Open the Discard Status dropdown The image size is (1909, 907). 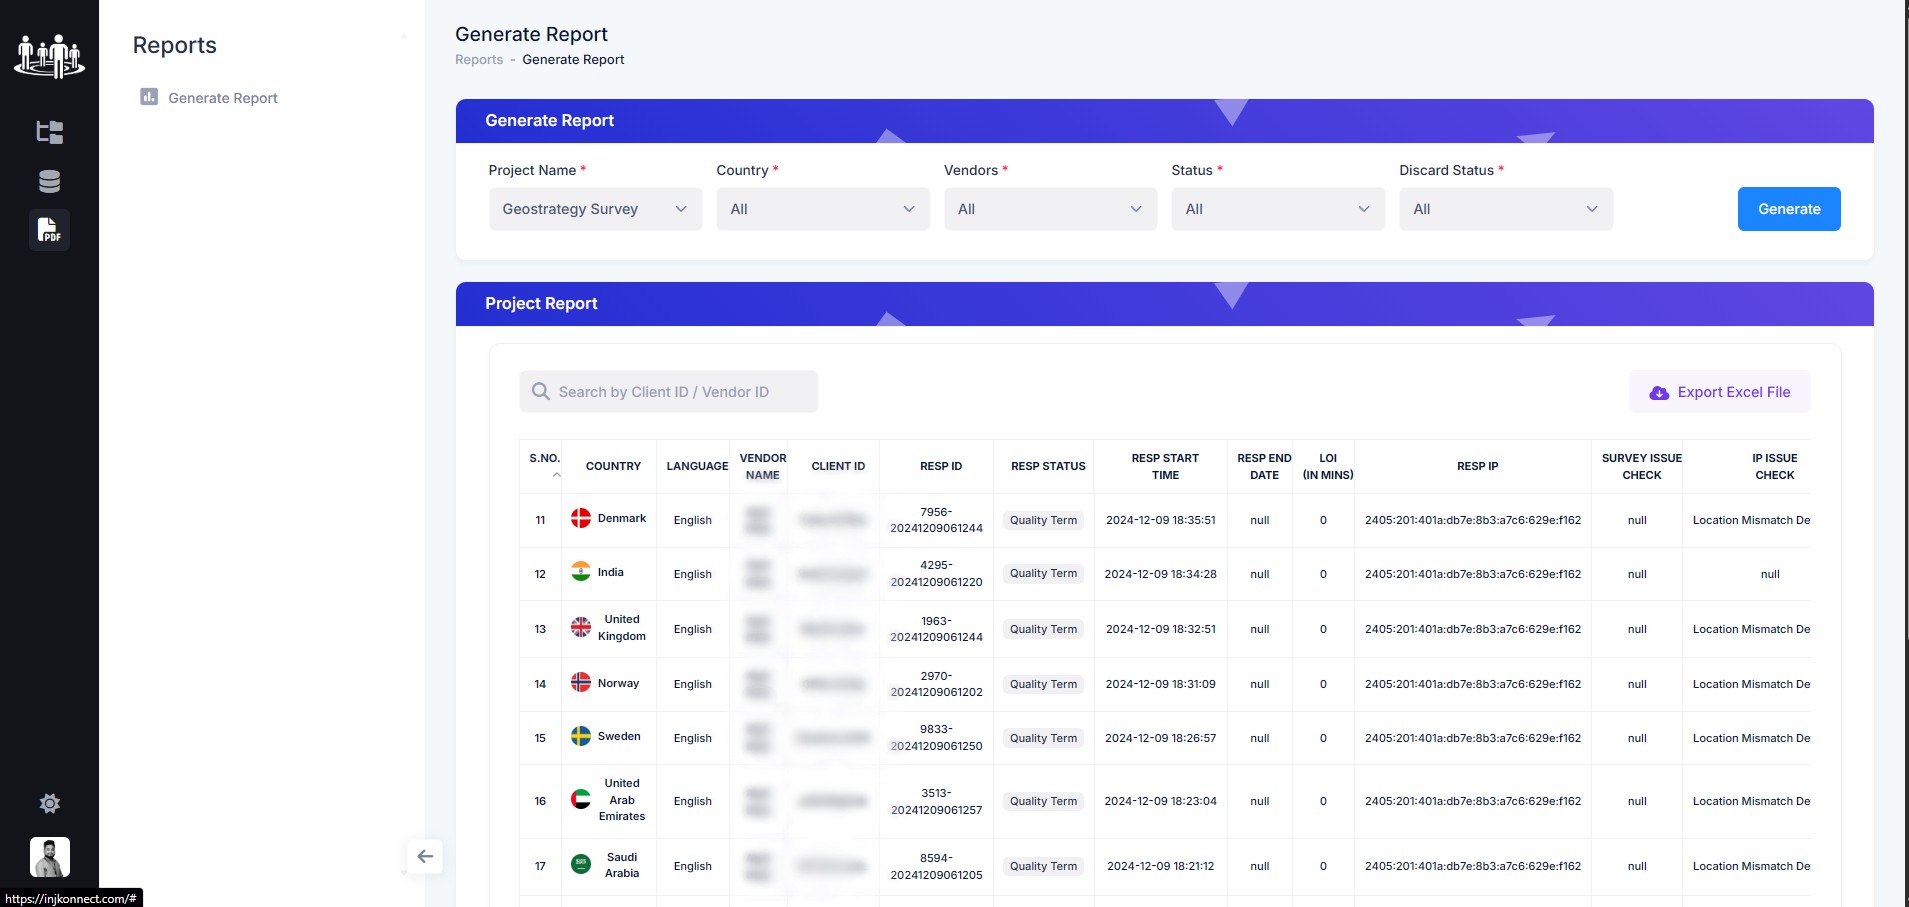pyautogui.click(x=1505, y=209)
